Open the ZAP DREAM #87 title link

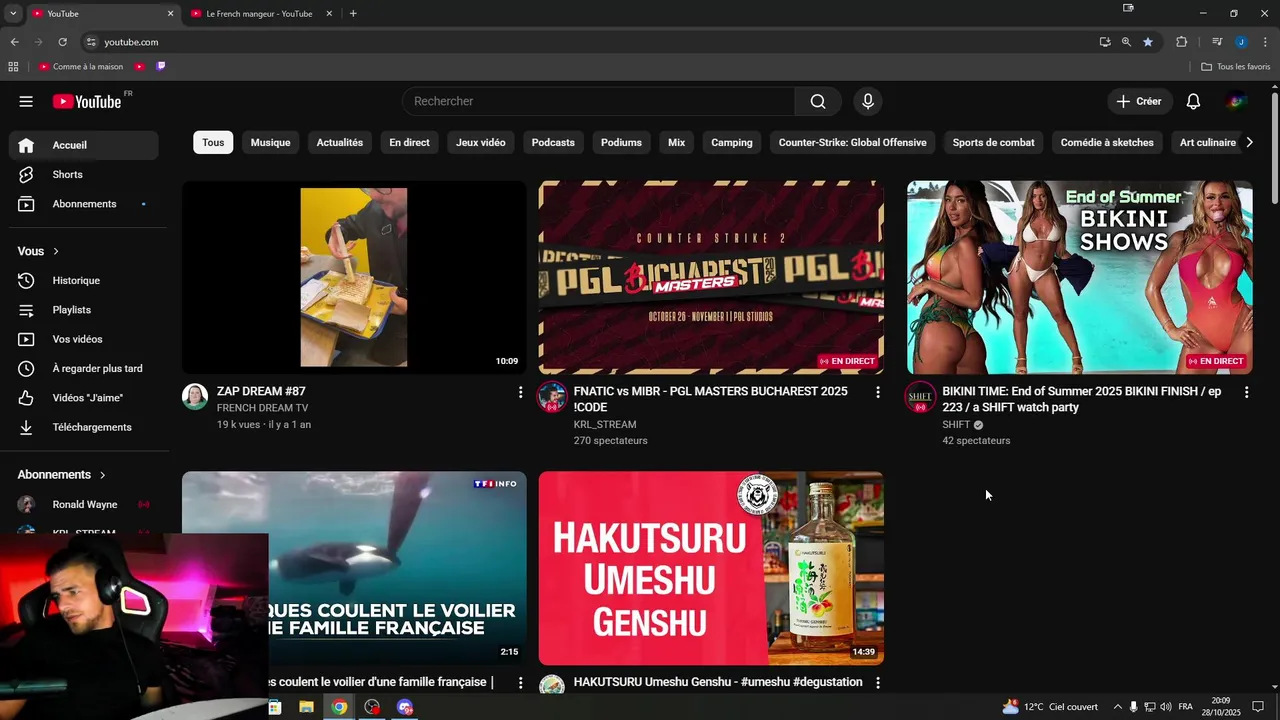coord(261,391)
